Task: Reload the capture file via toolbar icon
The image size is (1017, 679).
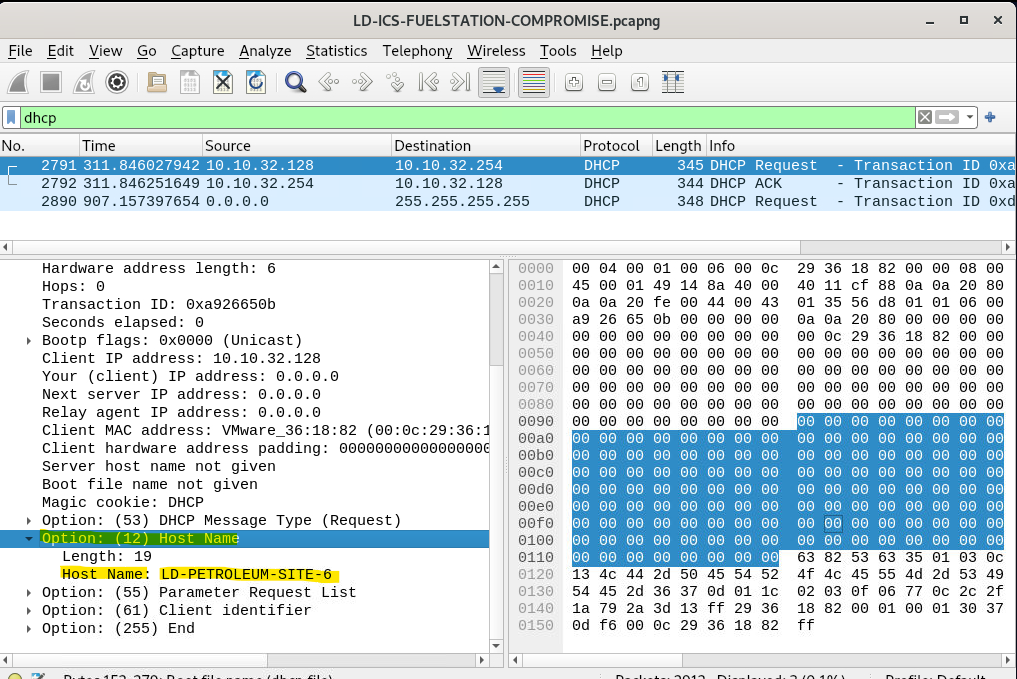Action: [x=256, y=82]
